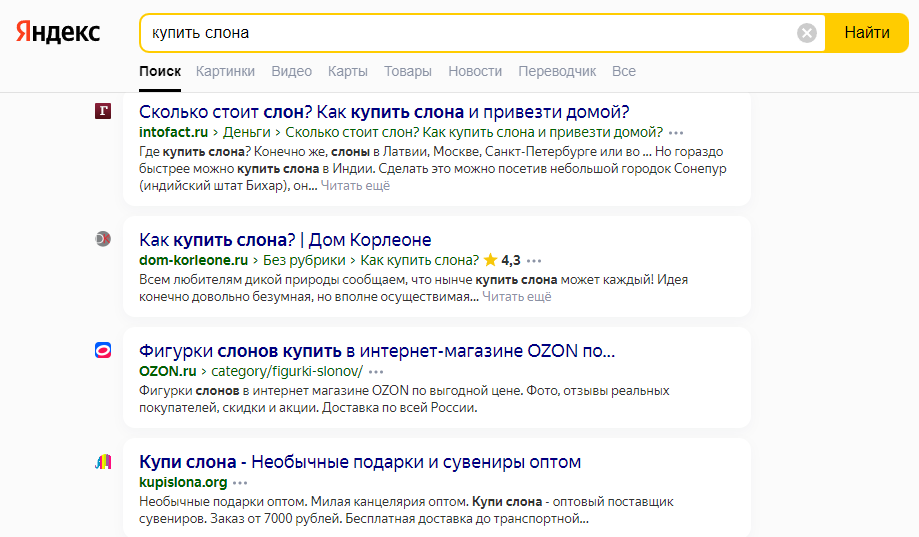Click the dom-korleone.ru site favicon
Screen dimensions: 919x537
coord(103,239)
